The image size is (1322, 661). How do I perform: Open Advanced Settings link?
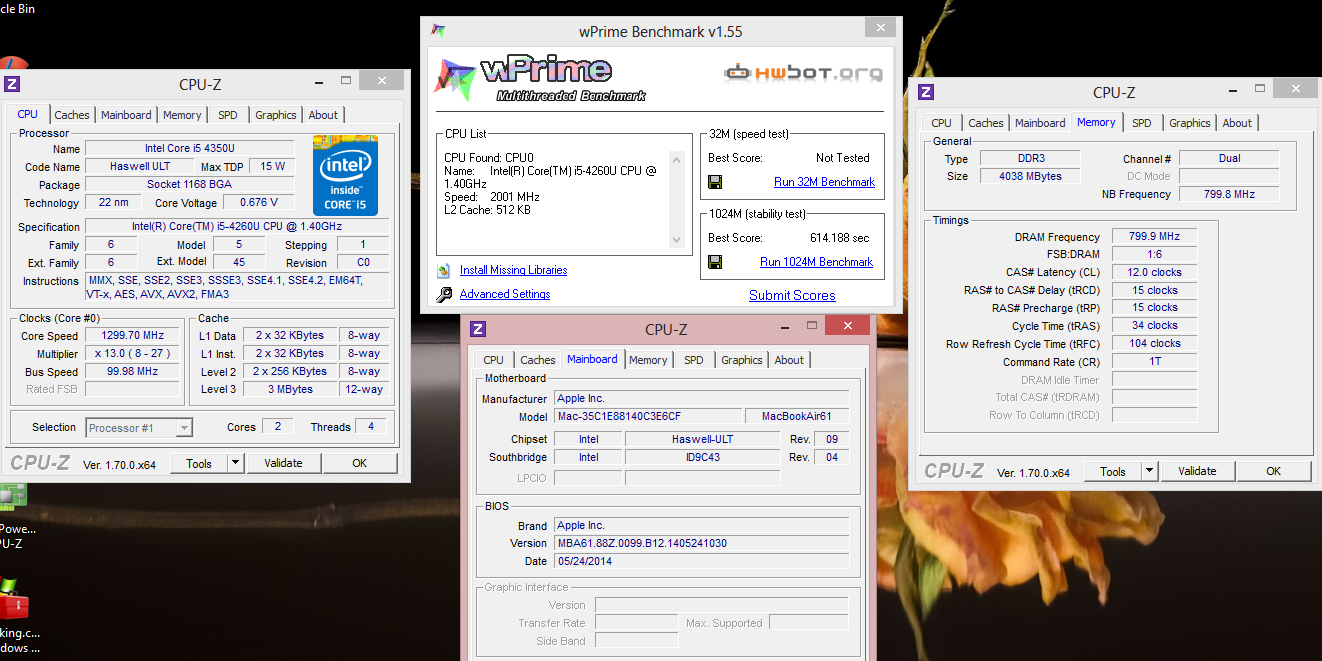(505, 294)
